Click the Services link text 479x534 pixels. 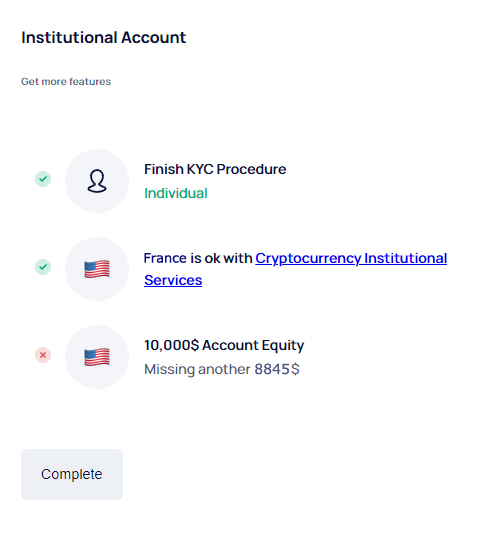coord(173,280)
